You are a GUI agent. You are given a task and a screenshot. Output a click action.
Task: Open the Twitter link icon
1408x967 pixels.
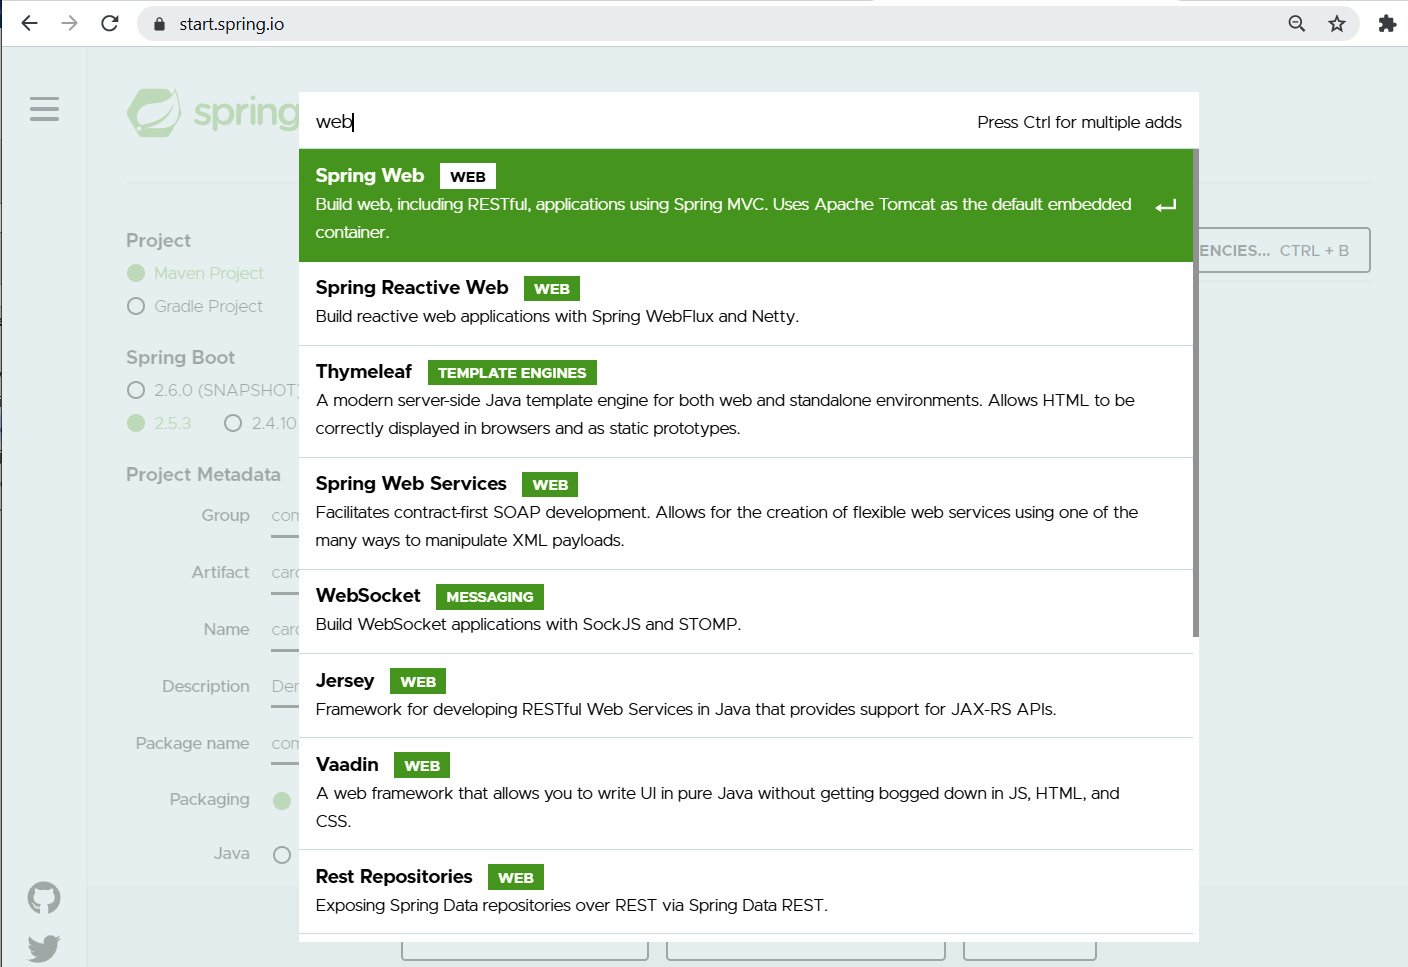pos(44,948)
